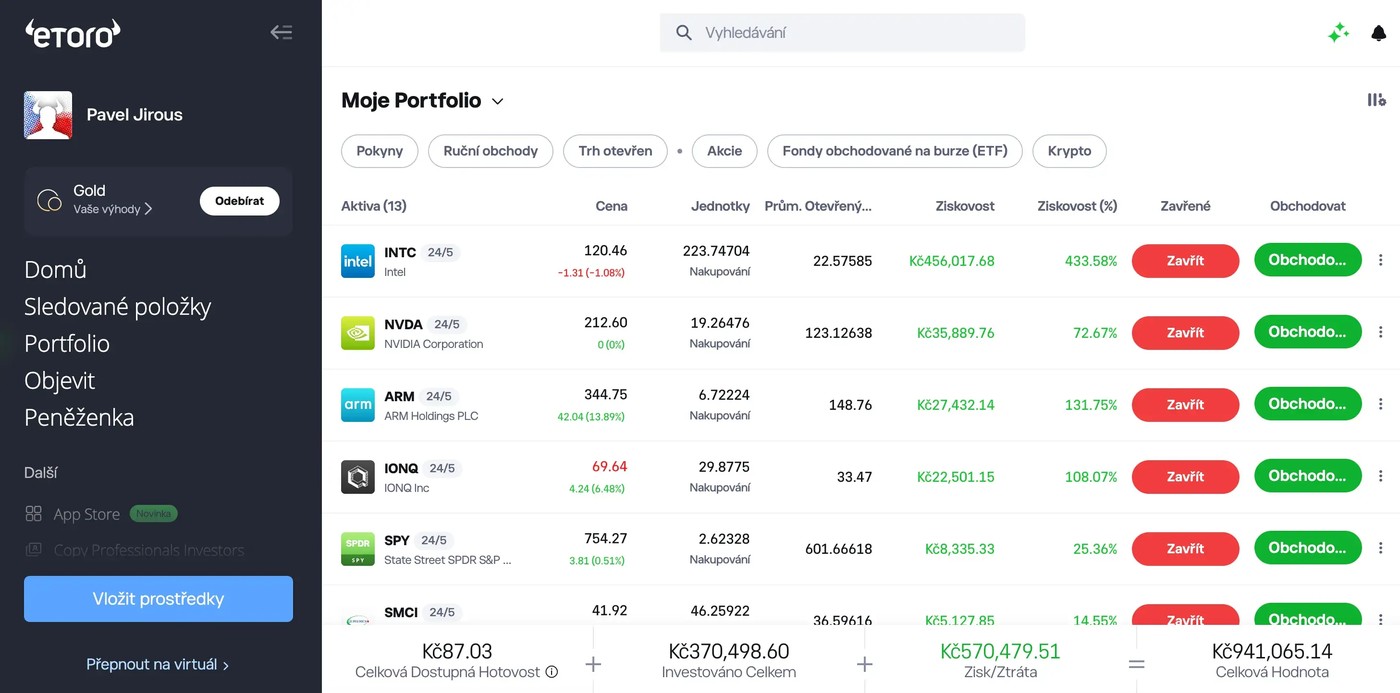This screenshot has height=693, width=1400.
Task: Open column settings icon next to Moje Portfolio
Action: click(x=1376, y=100)
